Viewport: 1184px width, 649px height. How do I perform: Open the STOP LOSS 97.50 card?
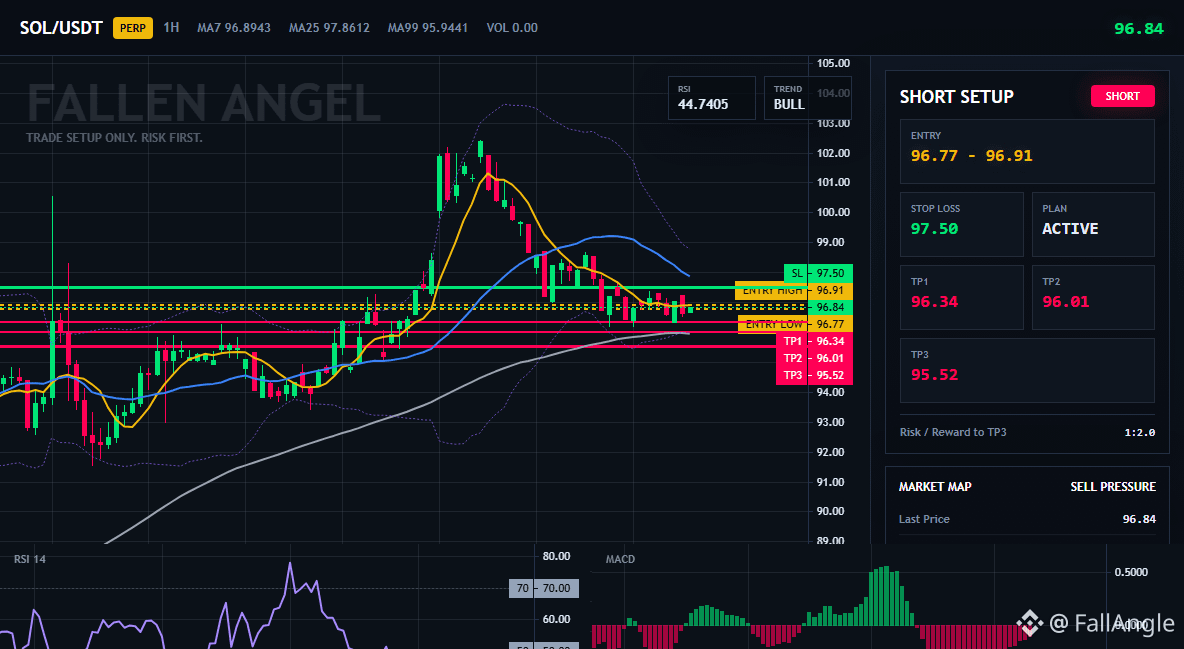961,224
